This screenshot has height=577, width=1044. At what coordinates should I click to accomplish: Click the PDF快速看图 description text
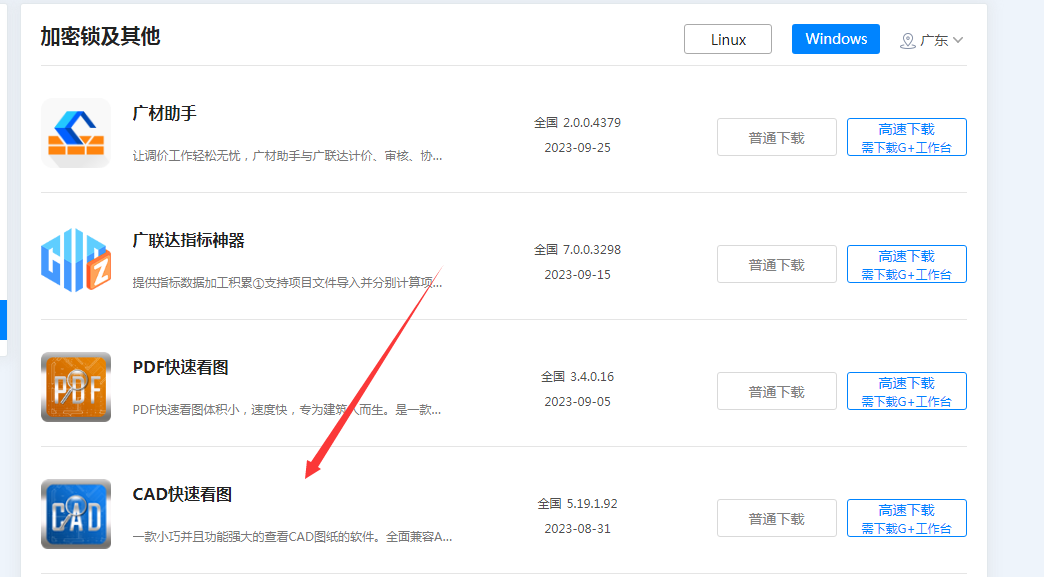(x=286, y=410)
